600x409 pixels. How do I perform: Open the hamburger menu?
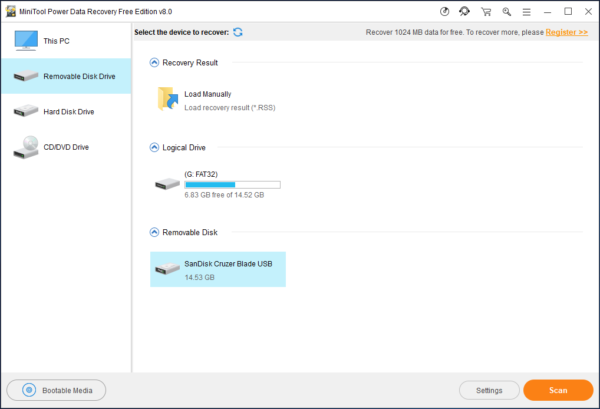(x=527, y=12)
